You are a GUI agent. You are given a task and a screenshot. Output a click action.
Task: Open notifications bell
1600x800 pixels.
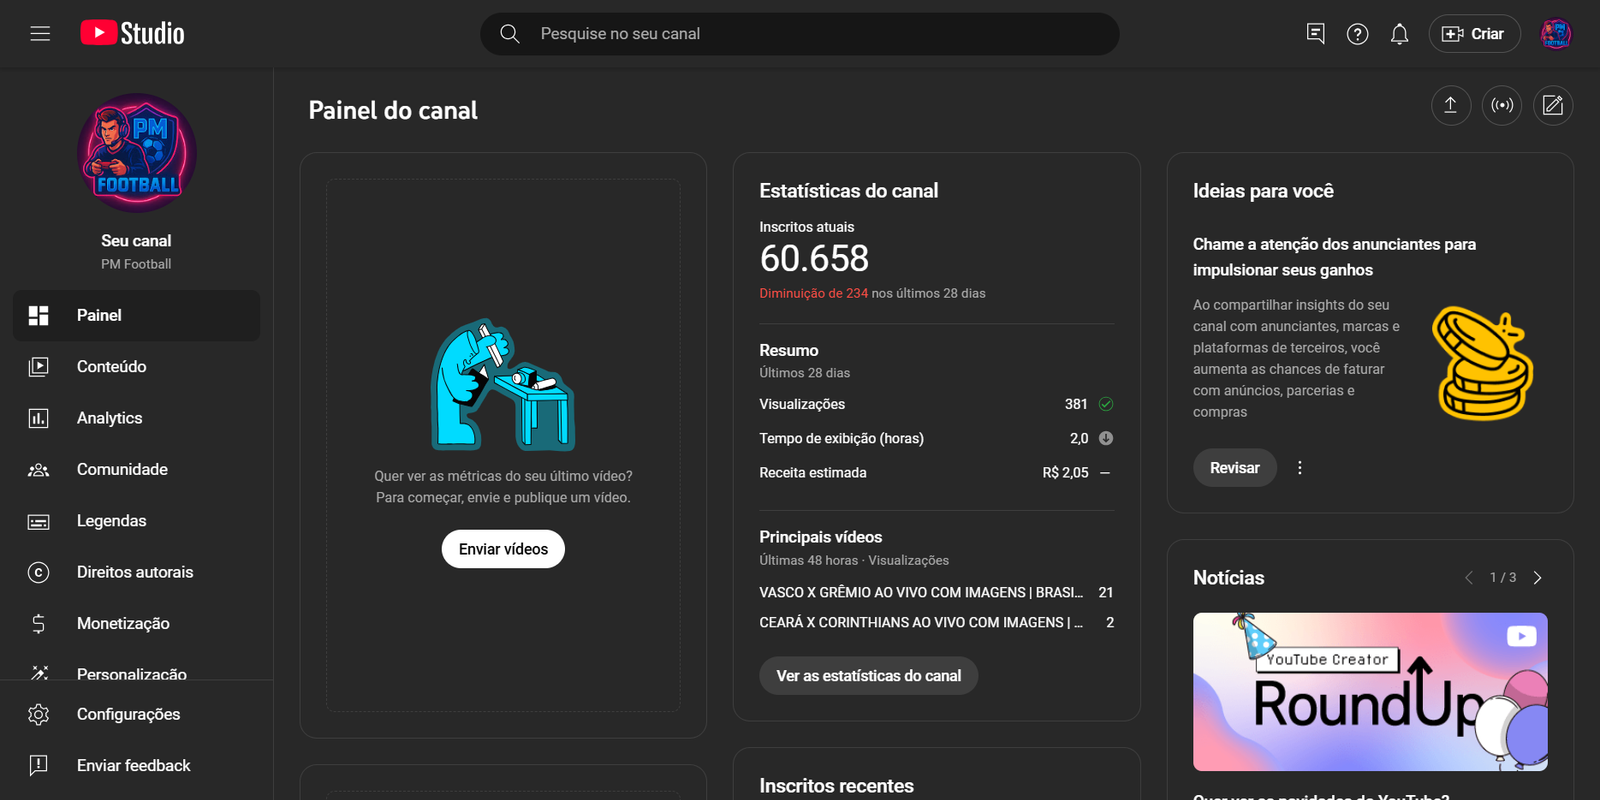click(x=1400, y=34)
